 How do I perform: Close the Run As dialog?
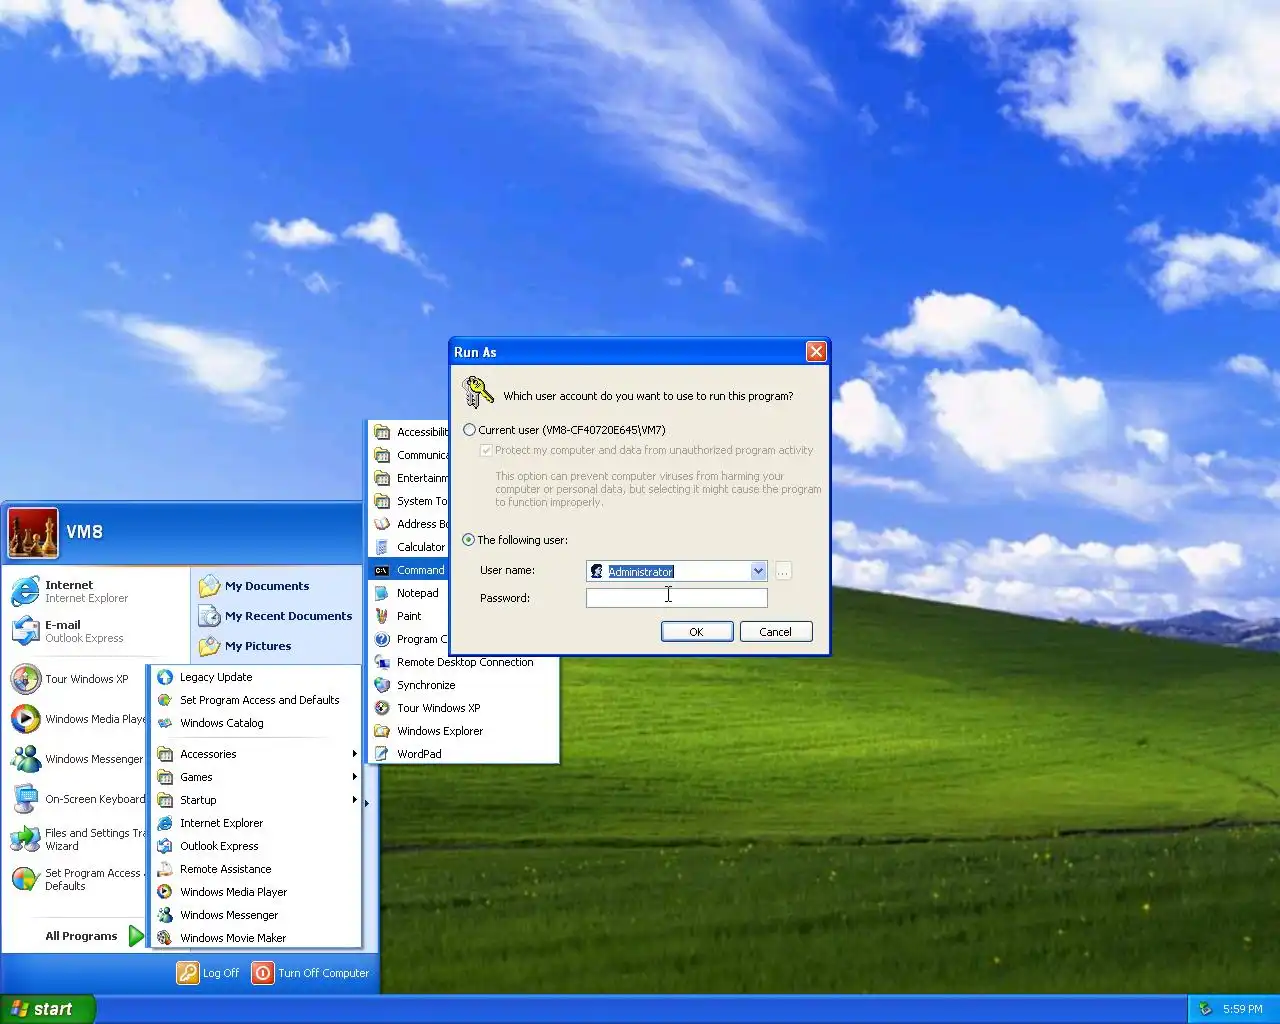(x=817, y=352)
